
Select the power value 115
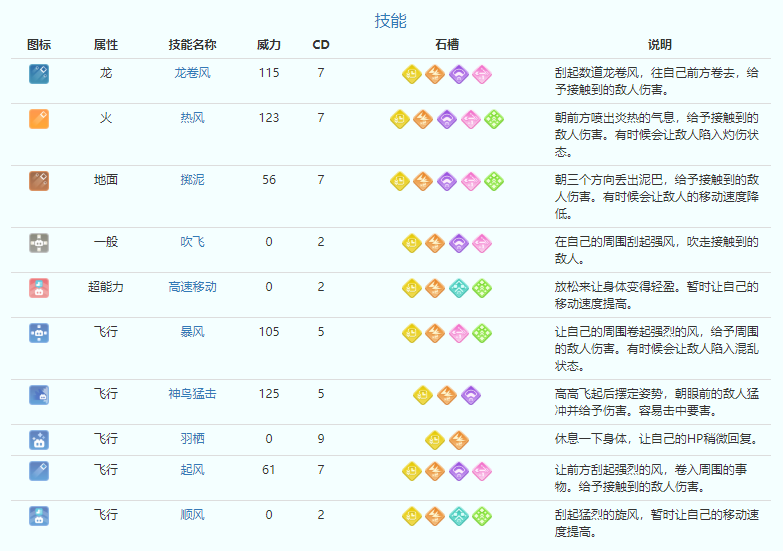pyautogui.click(x=269, y=73)
